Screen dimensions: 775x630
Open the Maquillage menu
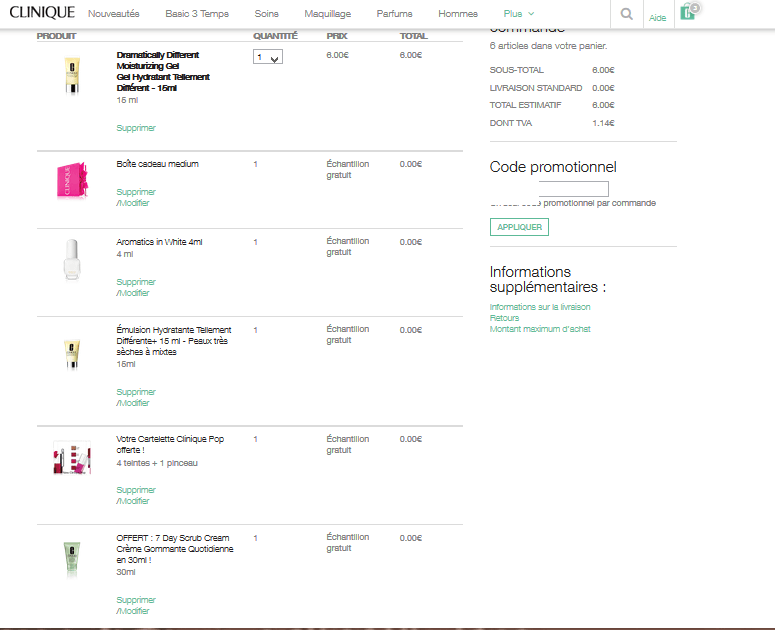[x=328, y=14]
